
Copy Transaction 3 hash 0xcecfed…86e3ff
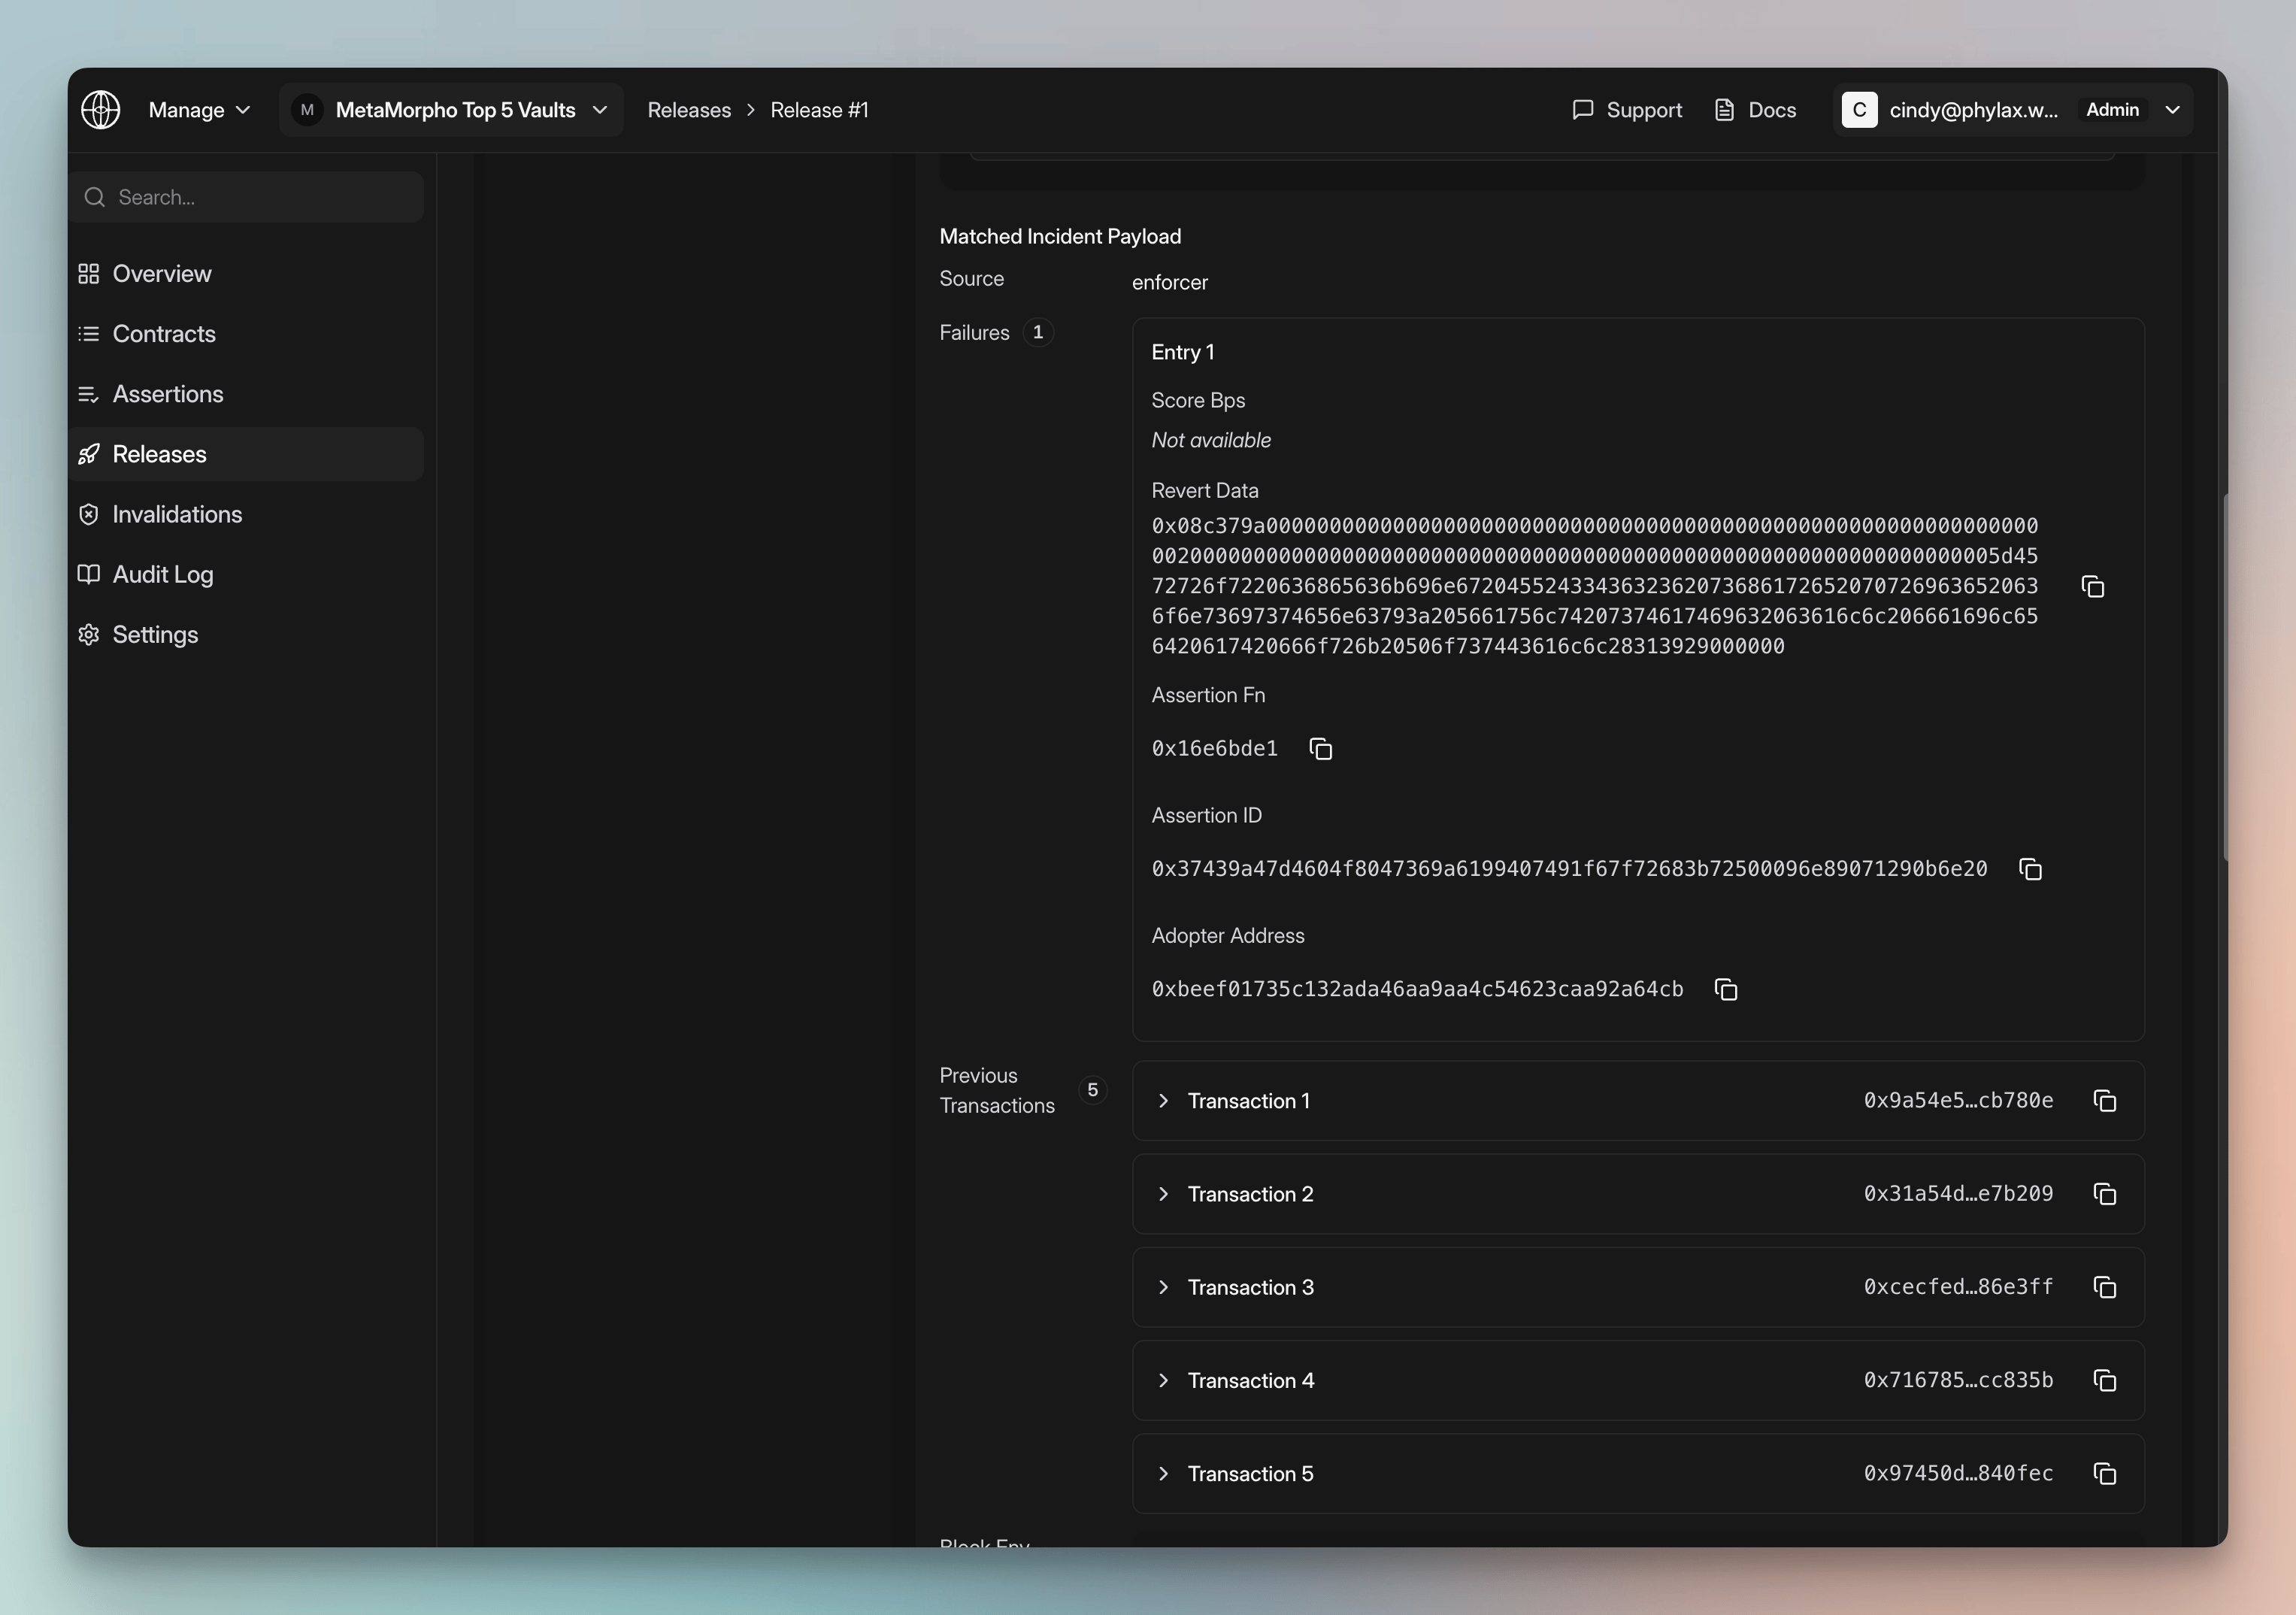pyautogui.click(x=2104, y=1288)
